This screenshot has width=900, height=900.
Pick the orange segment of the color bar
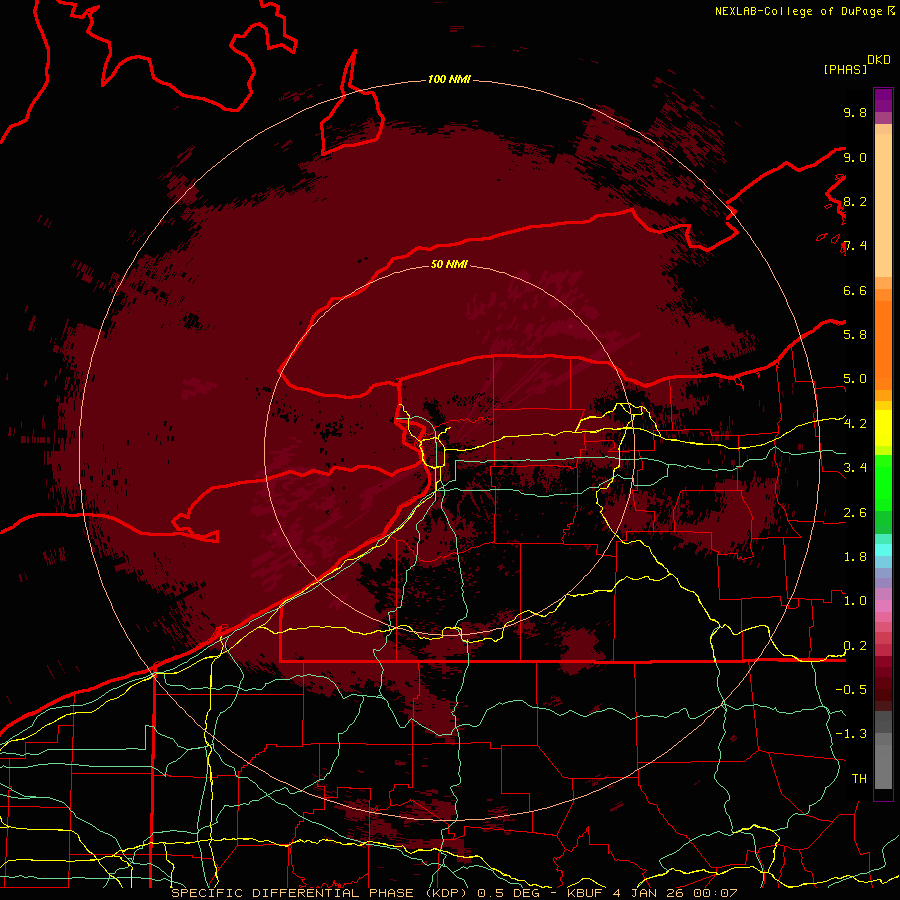click(883, 344)
